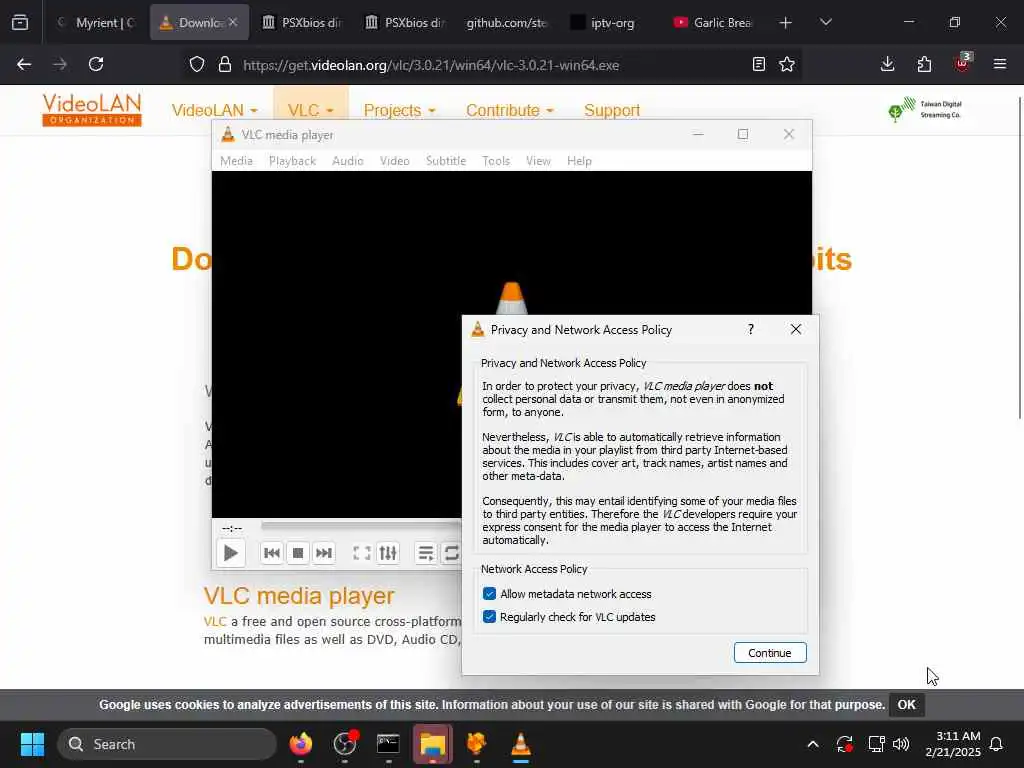Click the taskbar Search box
The width and height of the screenshot is (1024, 768).
tap(167, 744)
